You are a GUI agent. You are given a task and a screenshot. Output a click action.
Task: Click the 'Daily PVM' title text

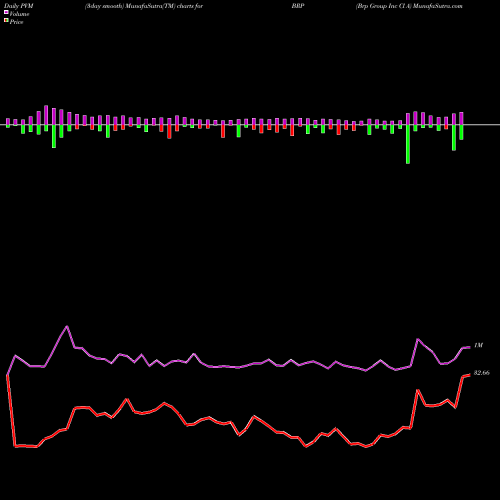(x=19, y=6)
